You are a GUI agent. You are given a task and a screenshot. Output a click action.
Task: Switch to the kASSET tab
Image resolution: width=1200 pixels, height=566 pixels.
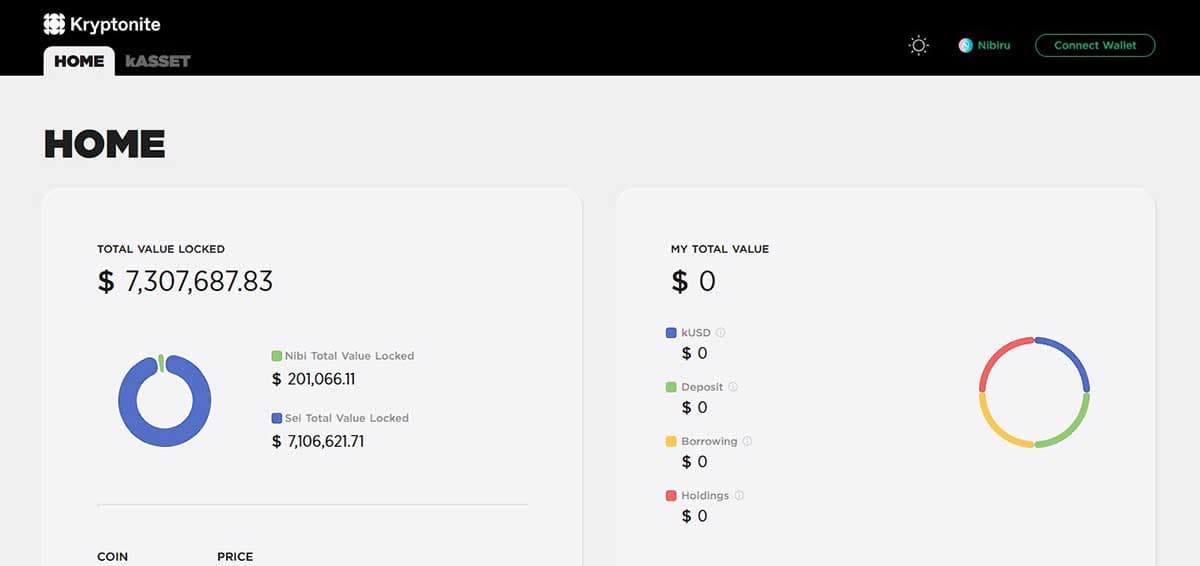(x=158, y=61)
